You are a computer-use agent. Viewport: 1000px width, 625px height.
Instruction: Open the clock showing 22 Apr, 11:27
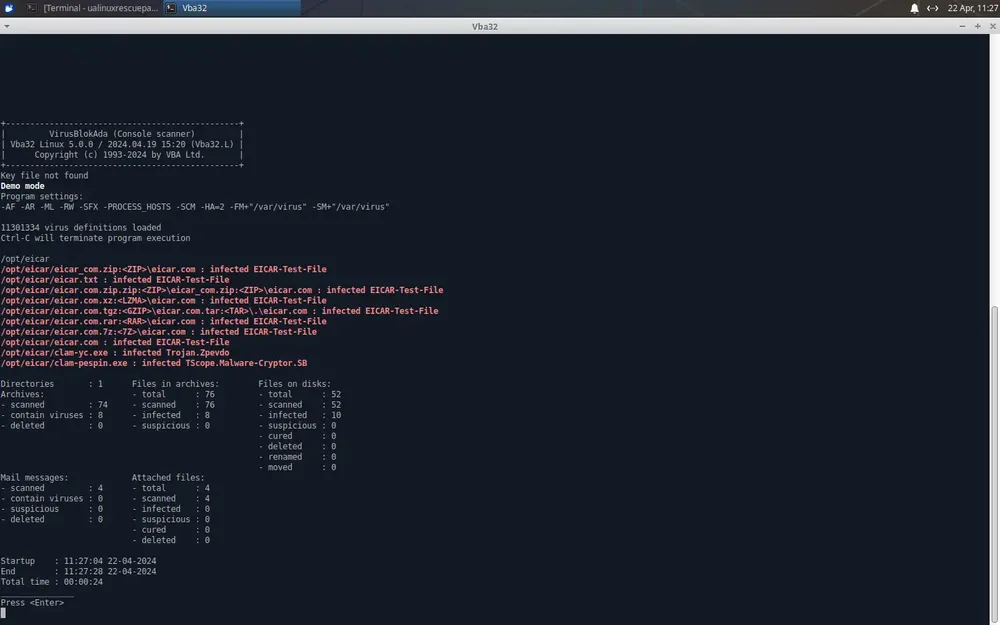[973, 8]
